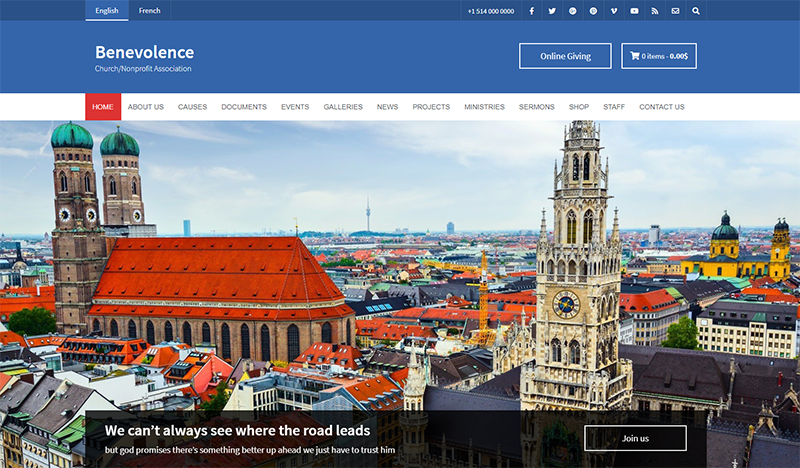The height and width of the screenshot is (468, 800).
Task: Click the 'but god promises' slider subtitle
Action: tap(250, 450)
